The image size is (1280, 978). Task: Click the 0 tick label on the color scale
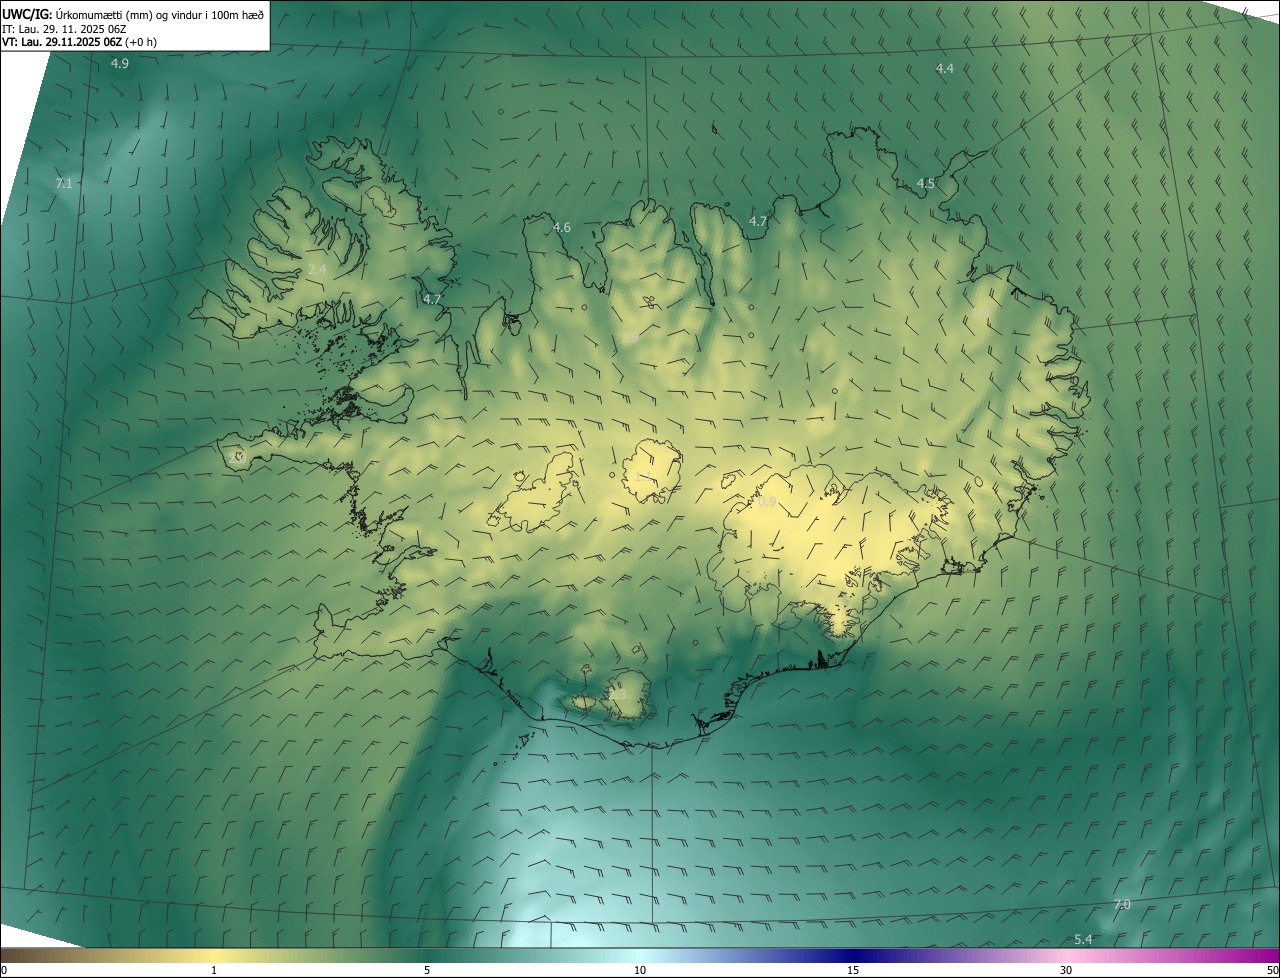[4, 971]
